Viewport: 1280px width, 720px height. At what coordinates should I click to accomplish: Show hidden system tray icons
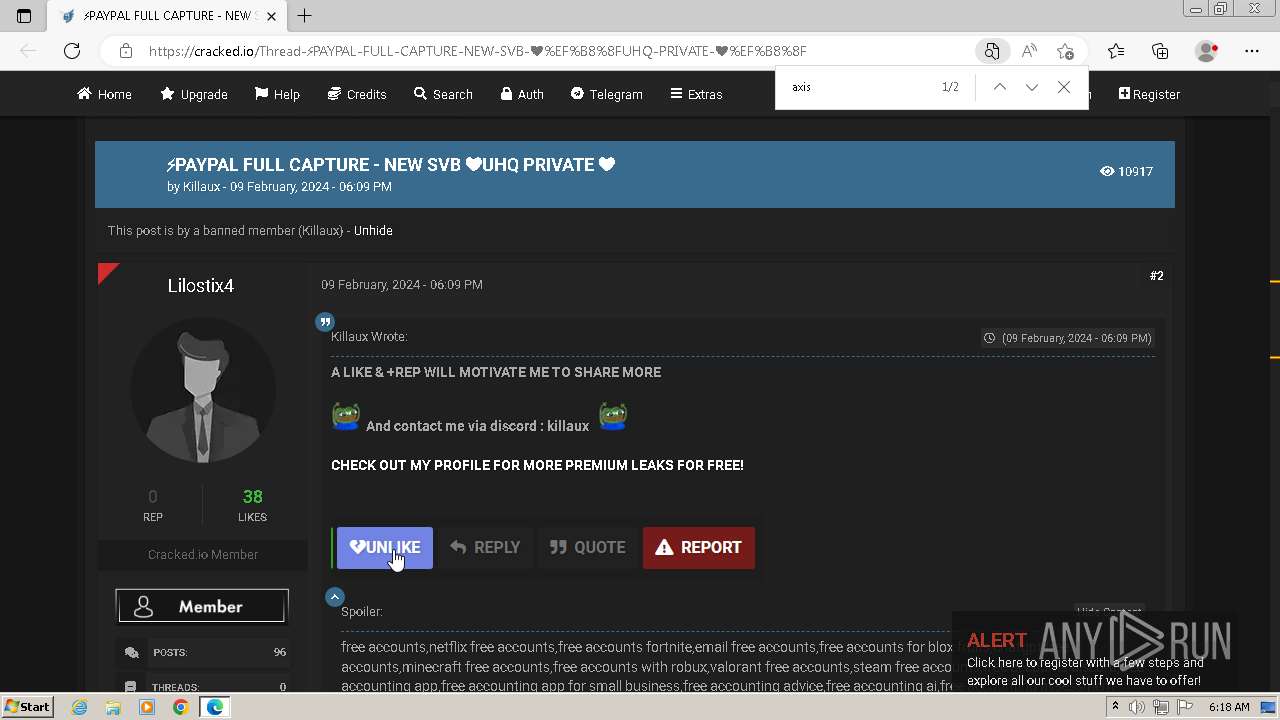(x=1115, y=707)
